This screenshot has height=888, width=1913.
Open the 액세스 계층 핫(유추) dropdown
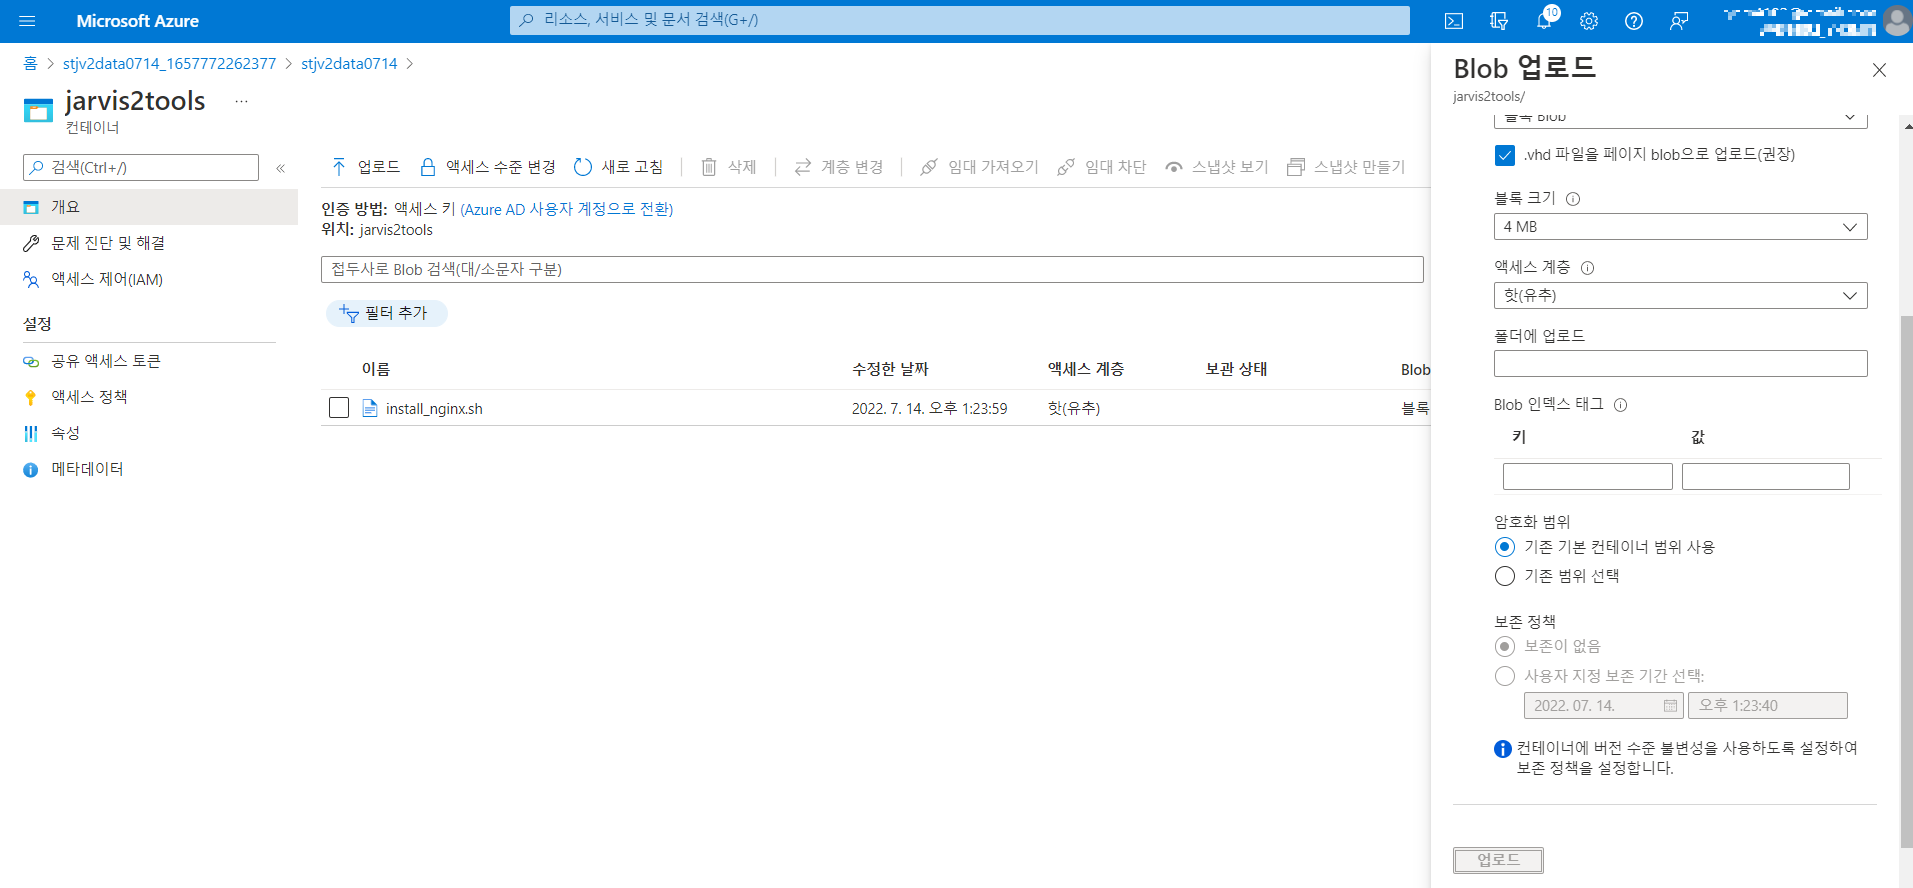pos(1680,296)
